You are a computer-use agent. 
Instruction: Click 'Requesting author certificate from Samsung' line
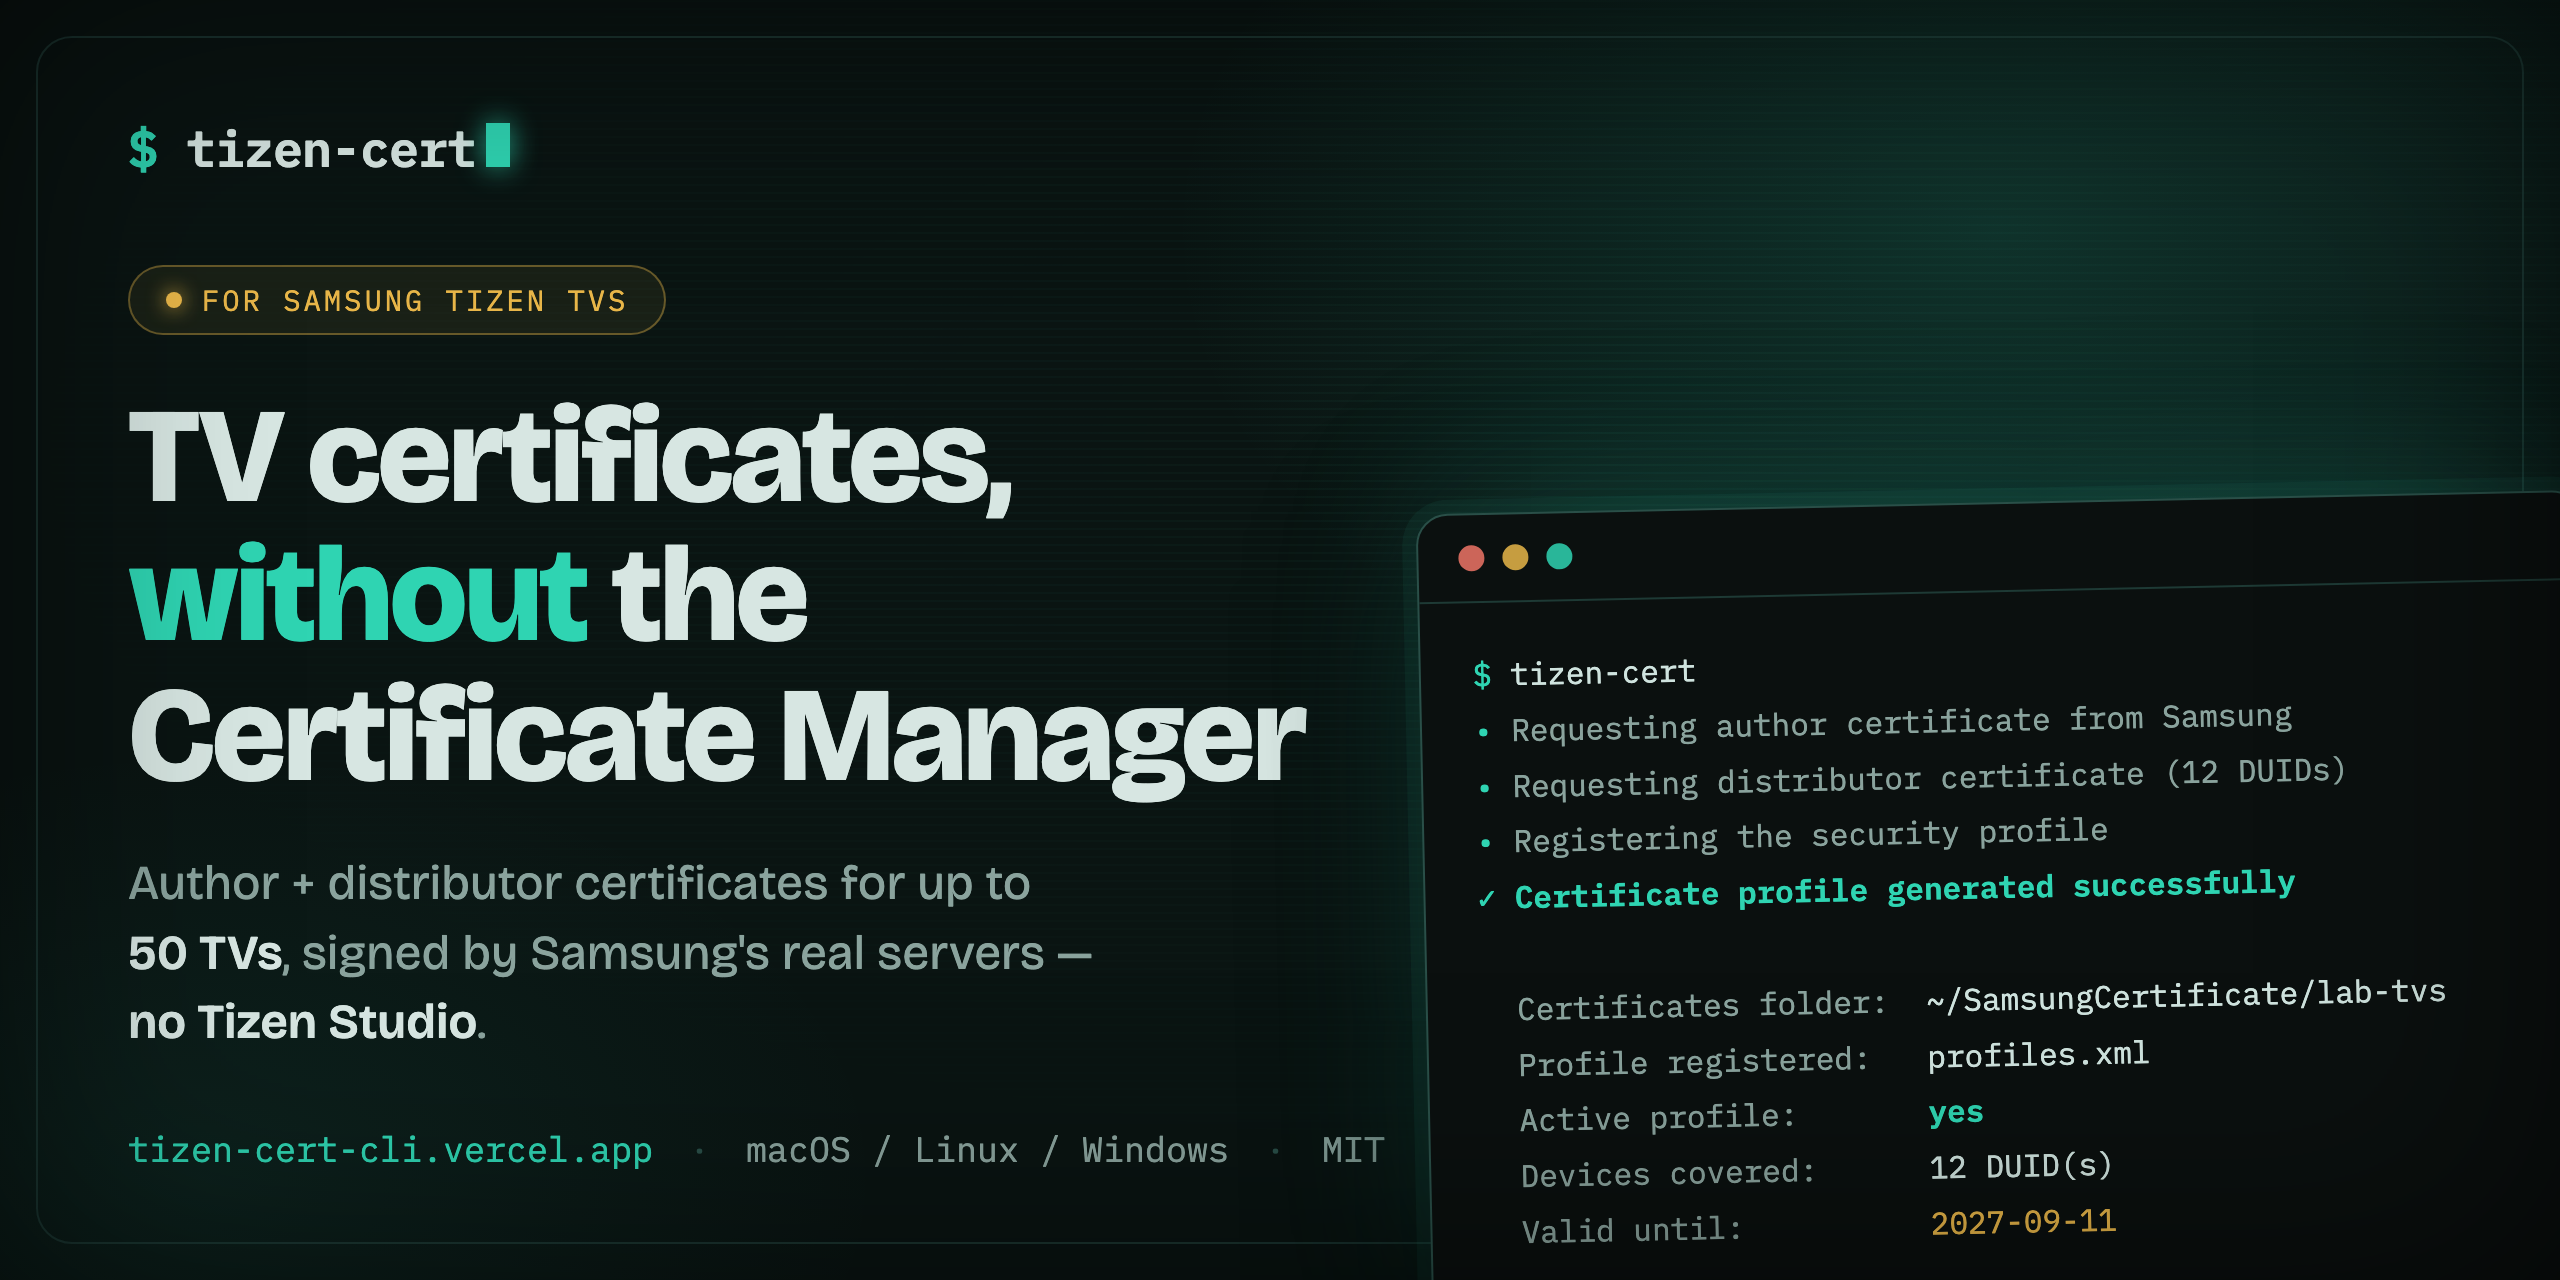1902,722
